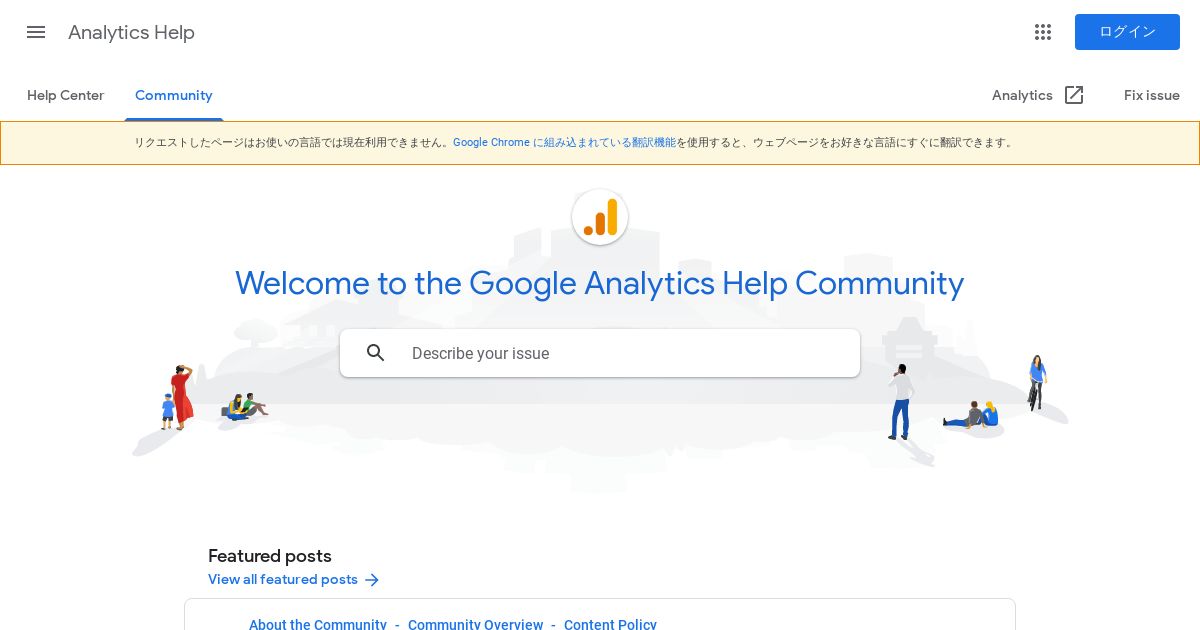
Task: Click the ログイン sign-in button
Action: [x=1127, y=32]
